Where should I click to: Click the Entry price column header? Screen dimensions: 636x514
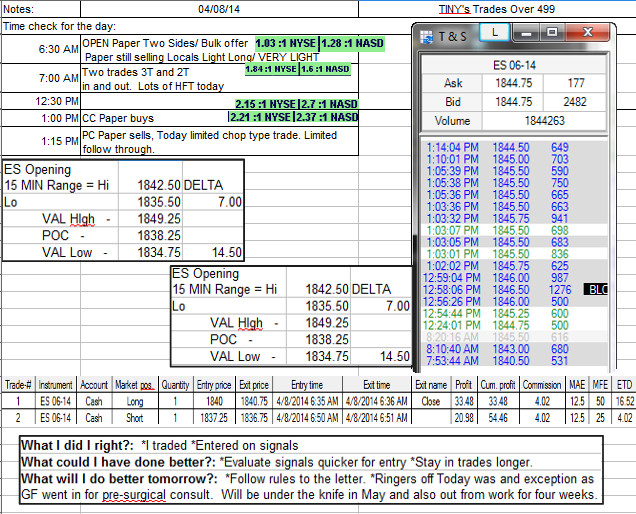pyautogui.click(x=214, y=385)
